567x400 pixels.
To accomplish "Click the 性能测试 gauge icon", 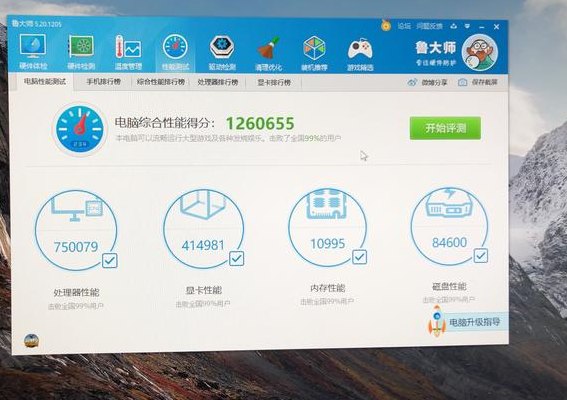I will tap(175, 52).
